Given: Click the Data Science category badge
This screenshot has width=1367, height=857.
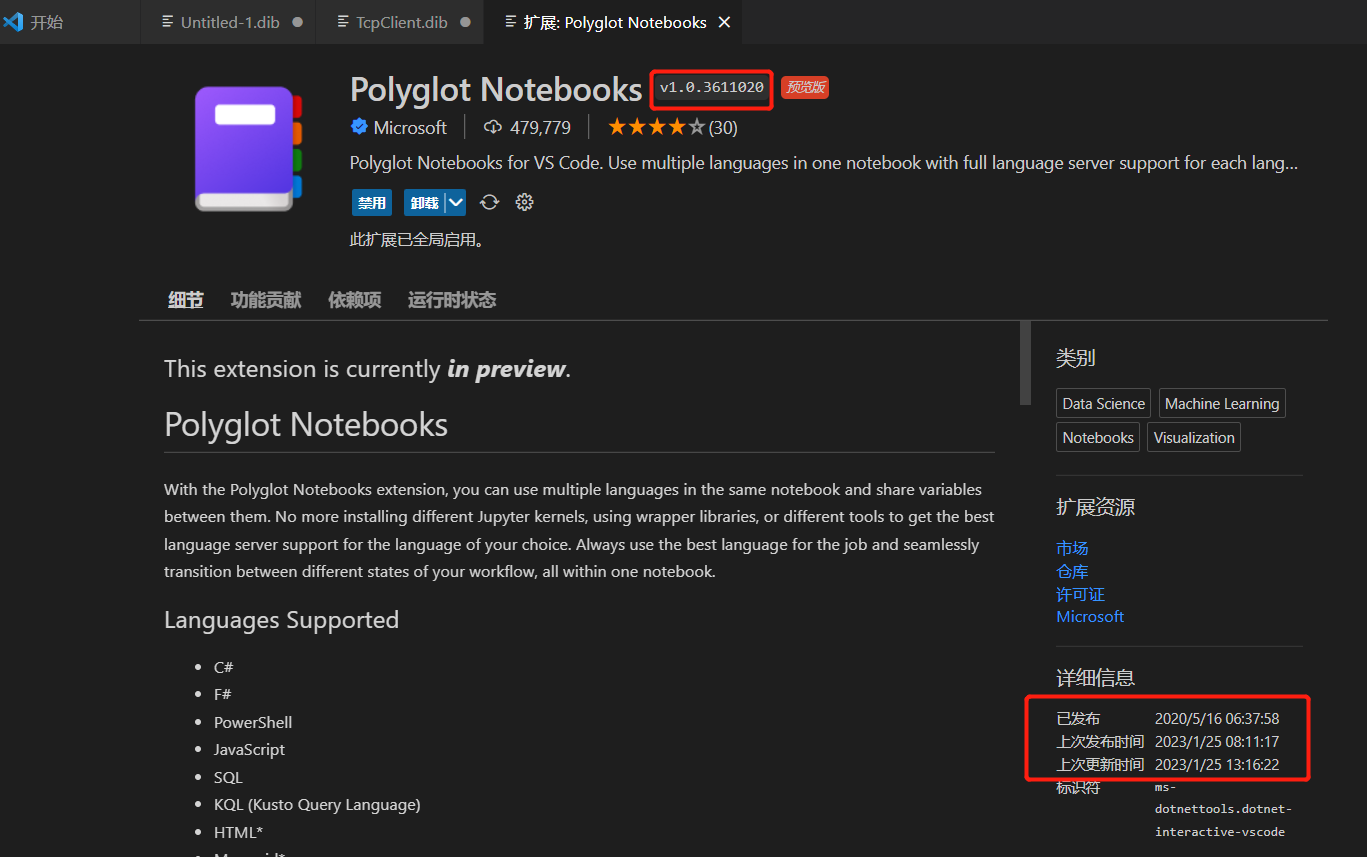Looking at the screenshot, I should 1102,403.
